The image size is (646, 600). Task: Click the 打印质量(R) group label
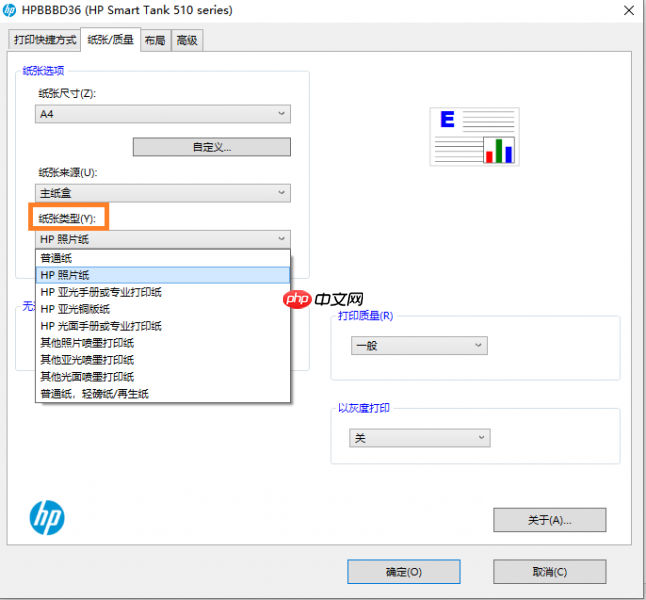click(365, 316)
